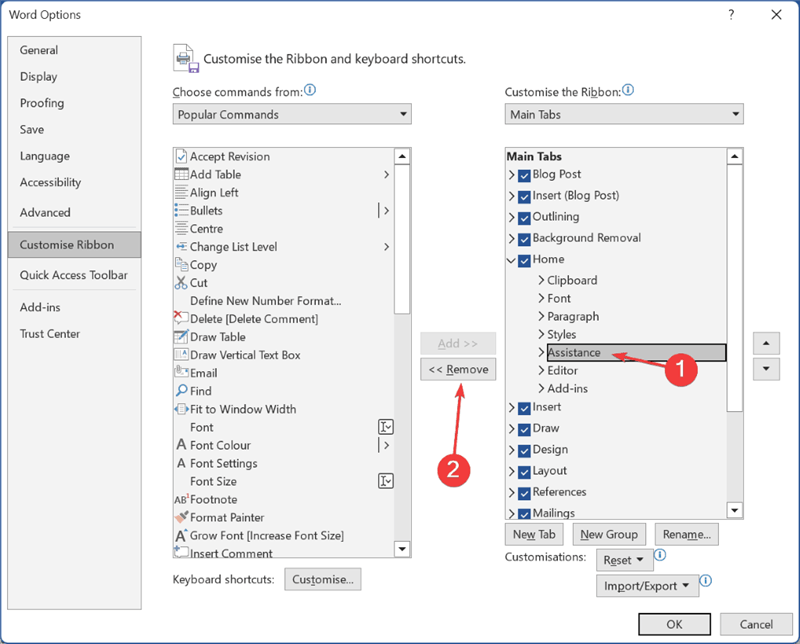Expand the Blog Post tab node
This screenshot has width=800, height=644.
click(x=511, y=175)
